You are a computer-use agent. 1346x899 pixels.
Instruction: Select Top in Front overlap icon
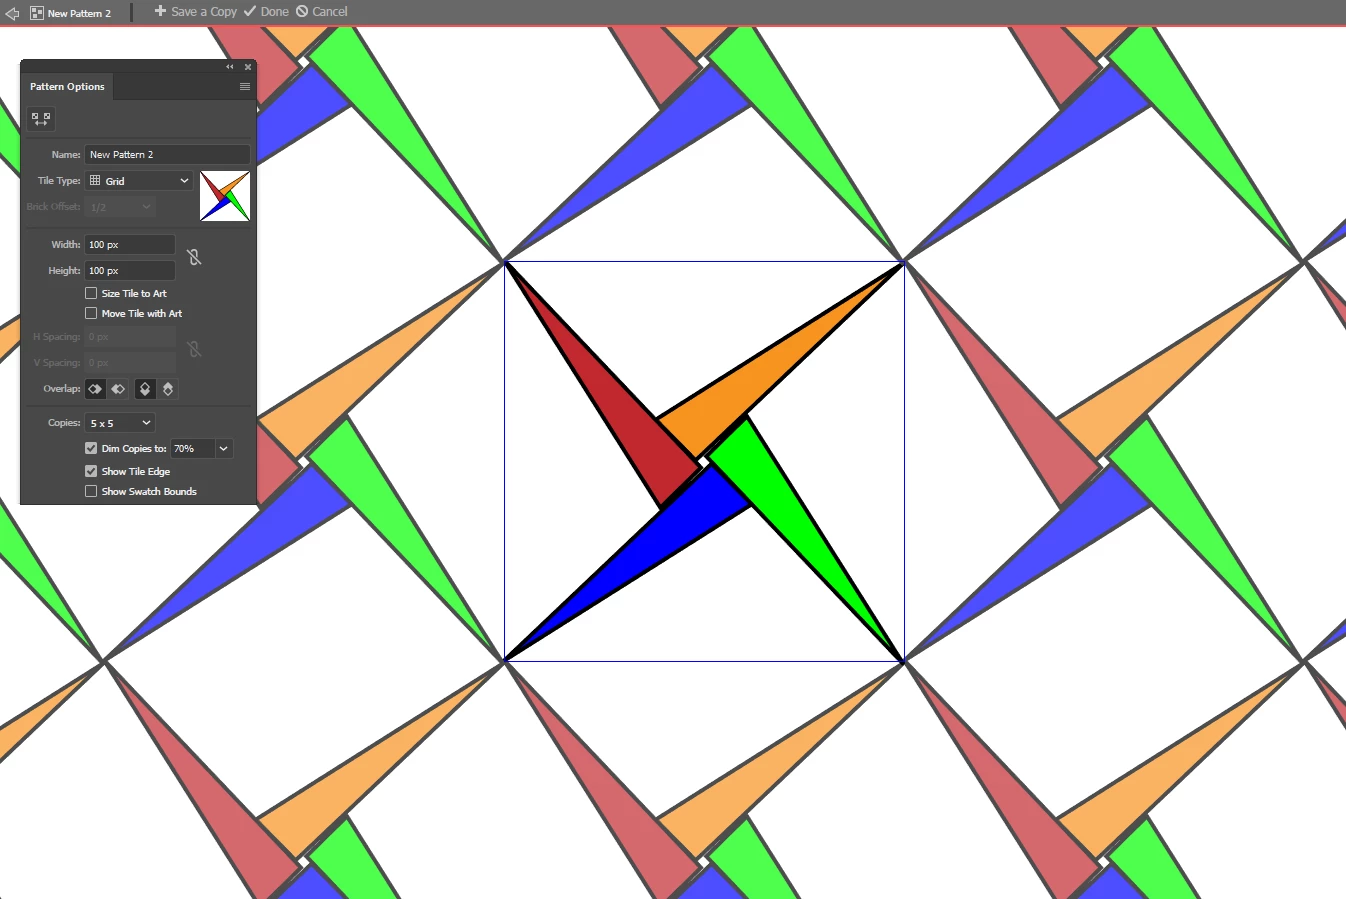(145, 389)
